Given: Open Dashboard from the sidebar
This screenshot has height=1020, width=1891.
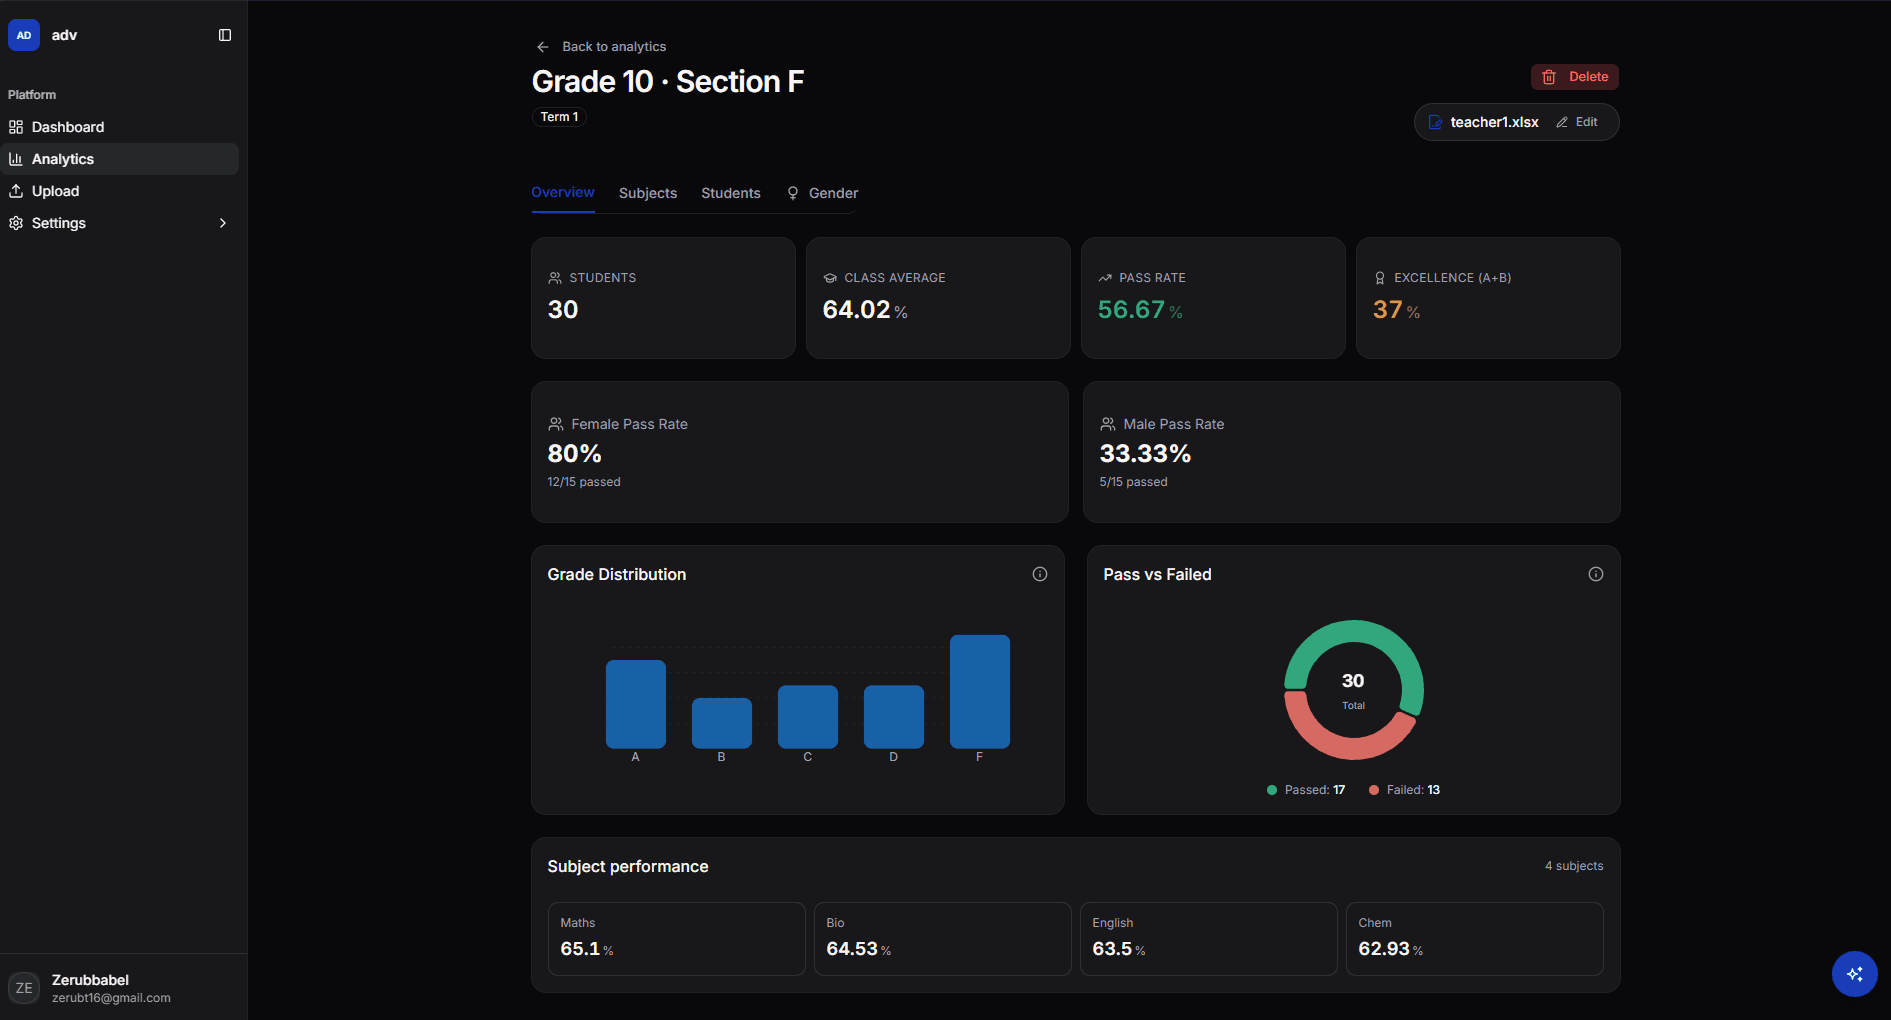Looking at the screenshot, I should coord(120,127).
